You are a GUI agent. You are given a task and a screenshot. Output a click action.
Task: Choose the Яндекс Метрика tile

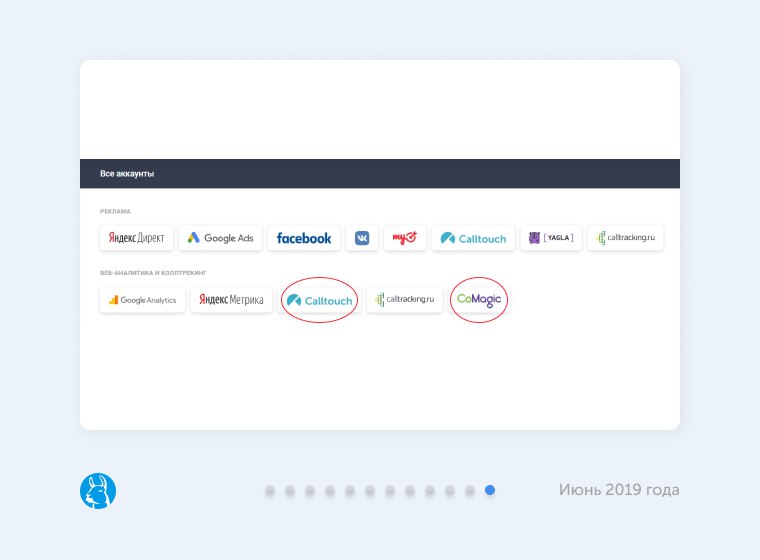231,300
